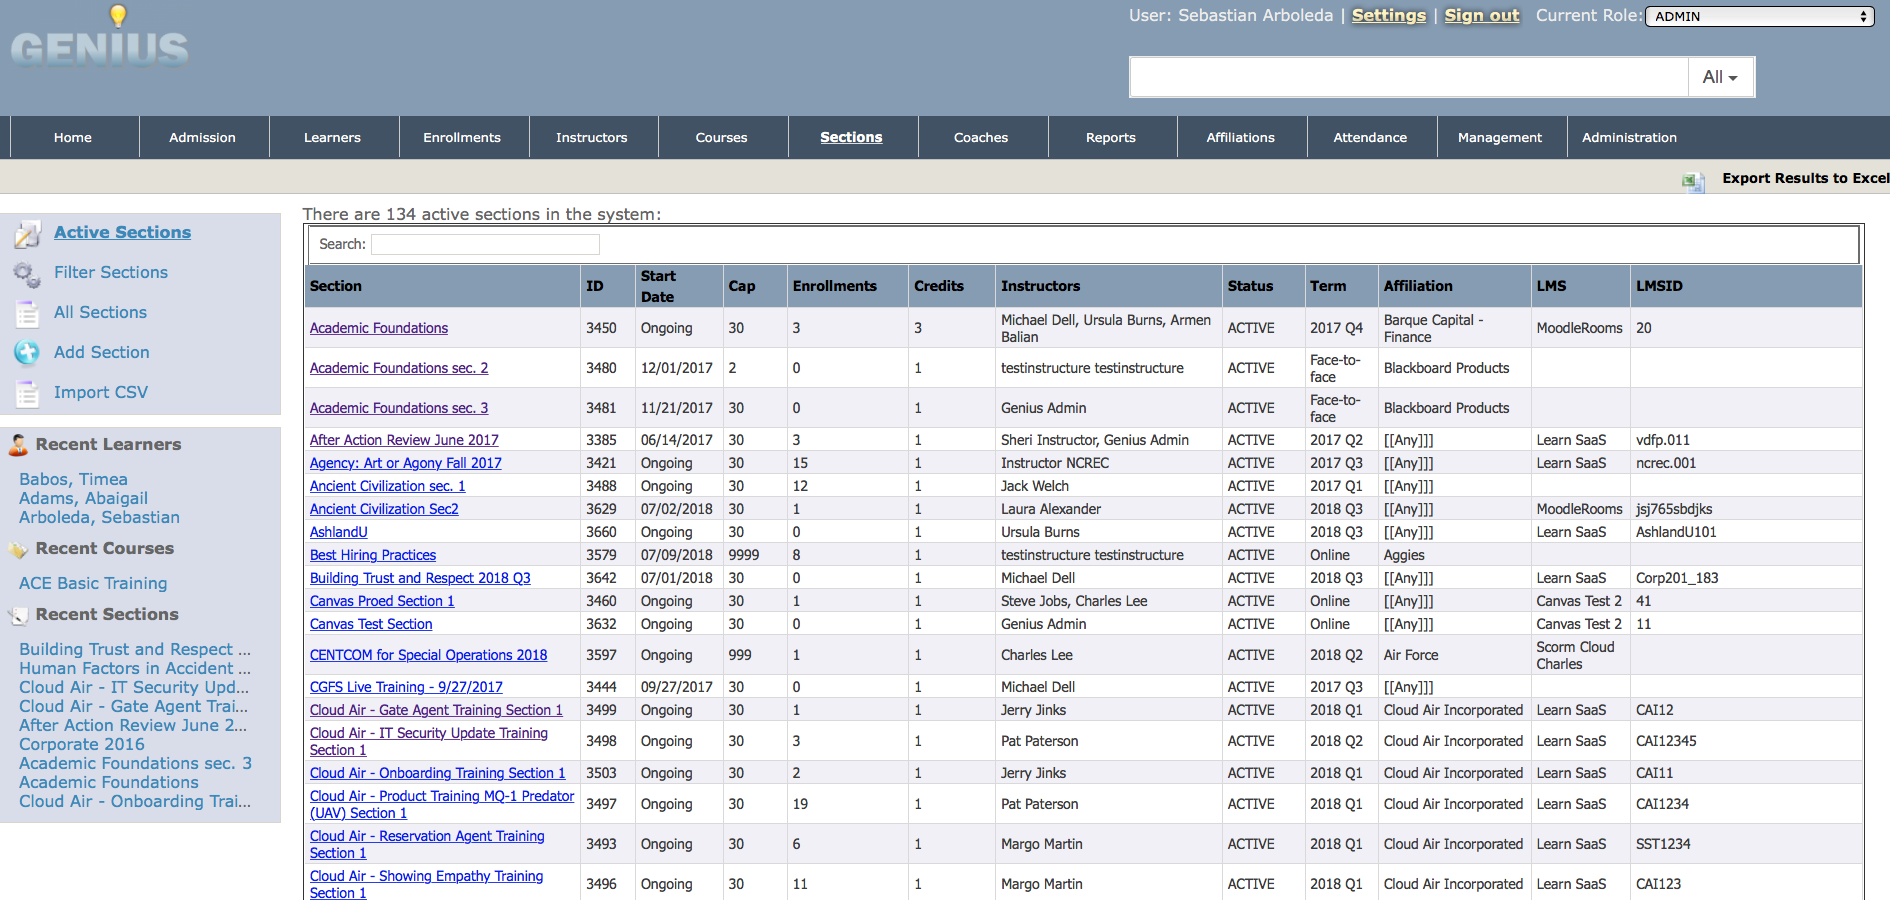The height and width of the screenshot is (900, 1890).
Task: Click the Recent Learners person icon
Action: pyautogui.click(x=18, y=445)
